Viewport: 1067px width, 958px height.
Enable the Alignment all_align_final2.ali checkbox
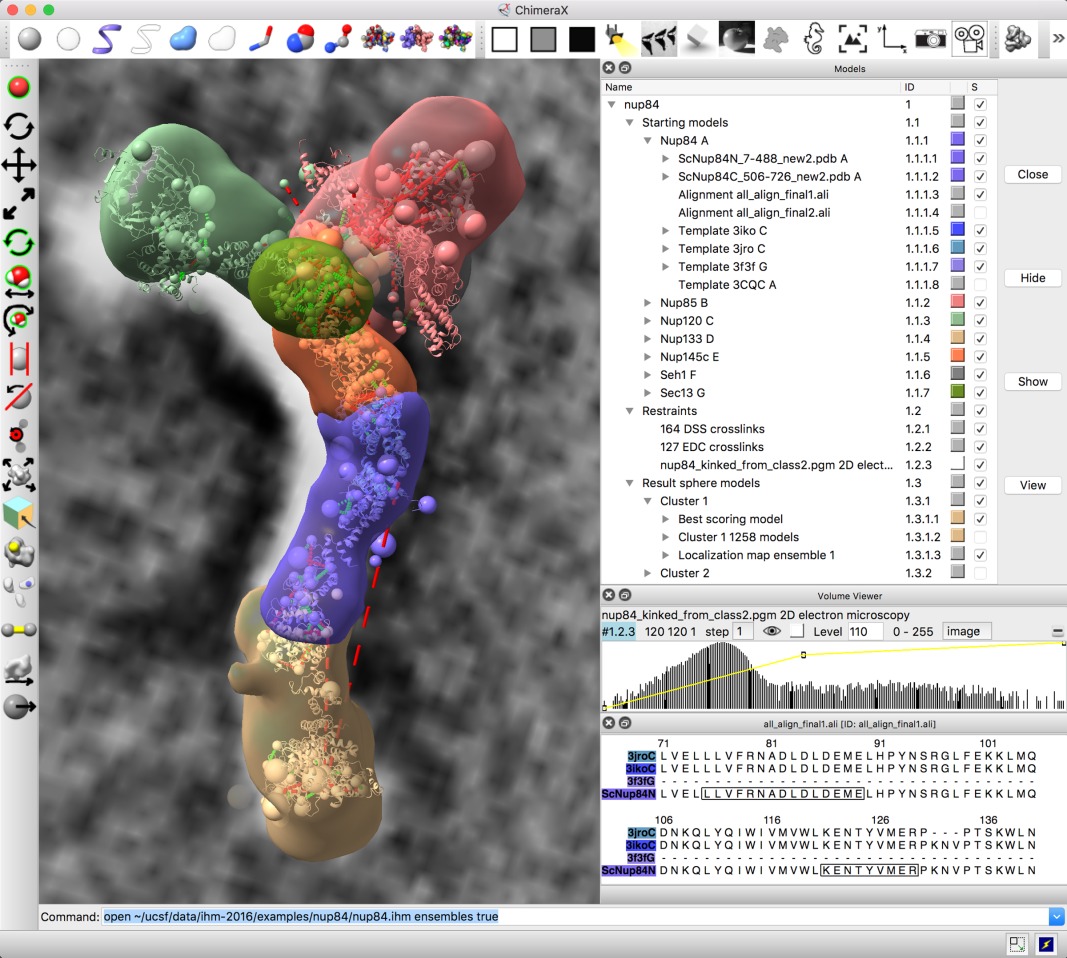point(980,212)
